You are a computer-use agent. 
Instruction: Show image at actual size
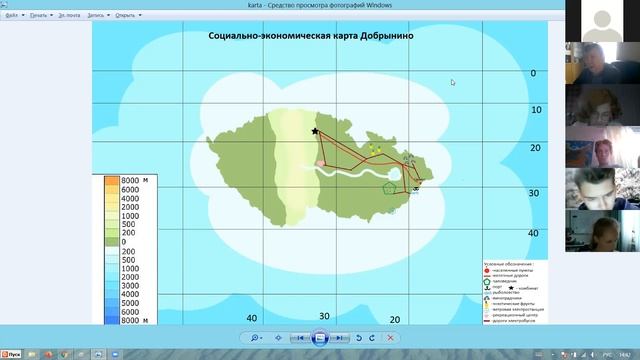coord(278,338)
